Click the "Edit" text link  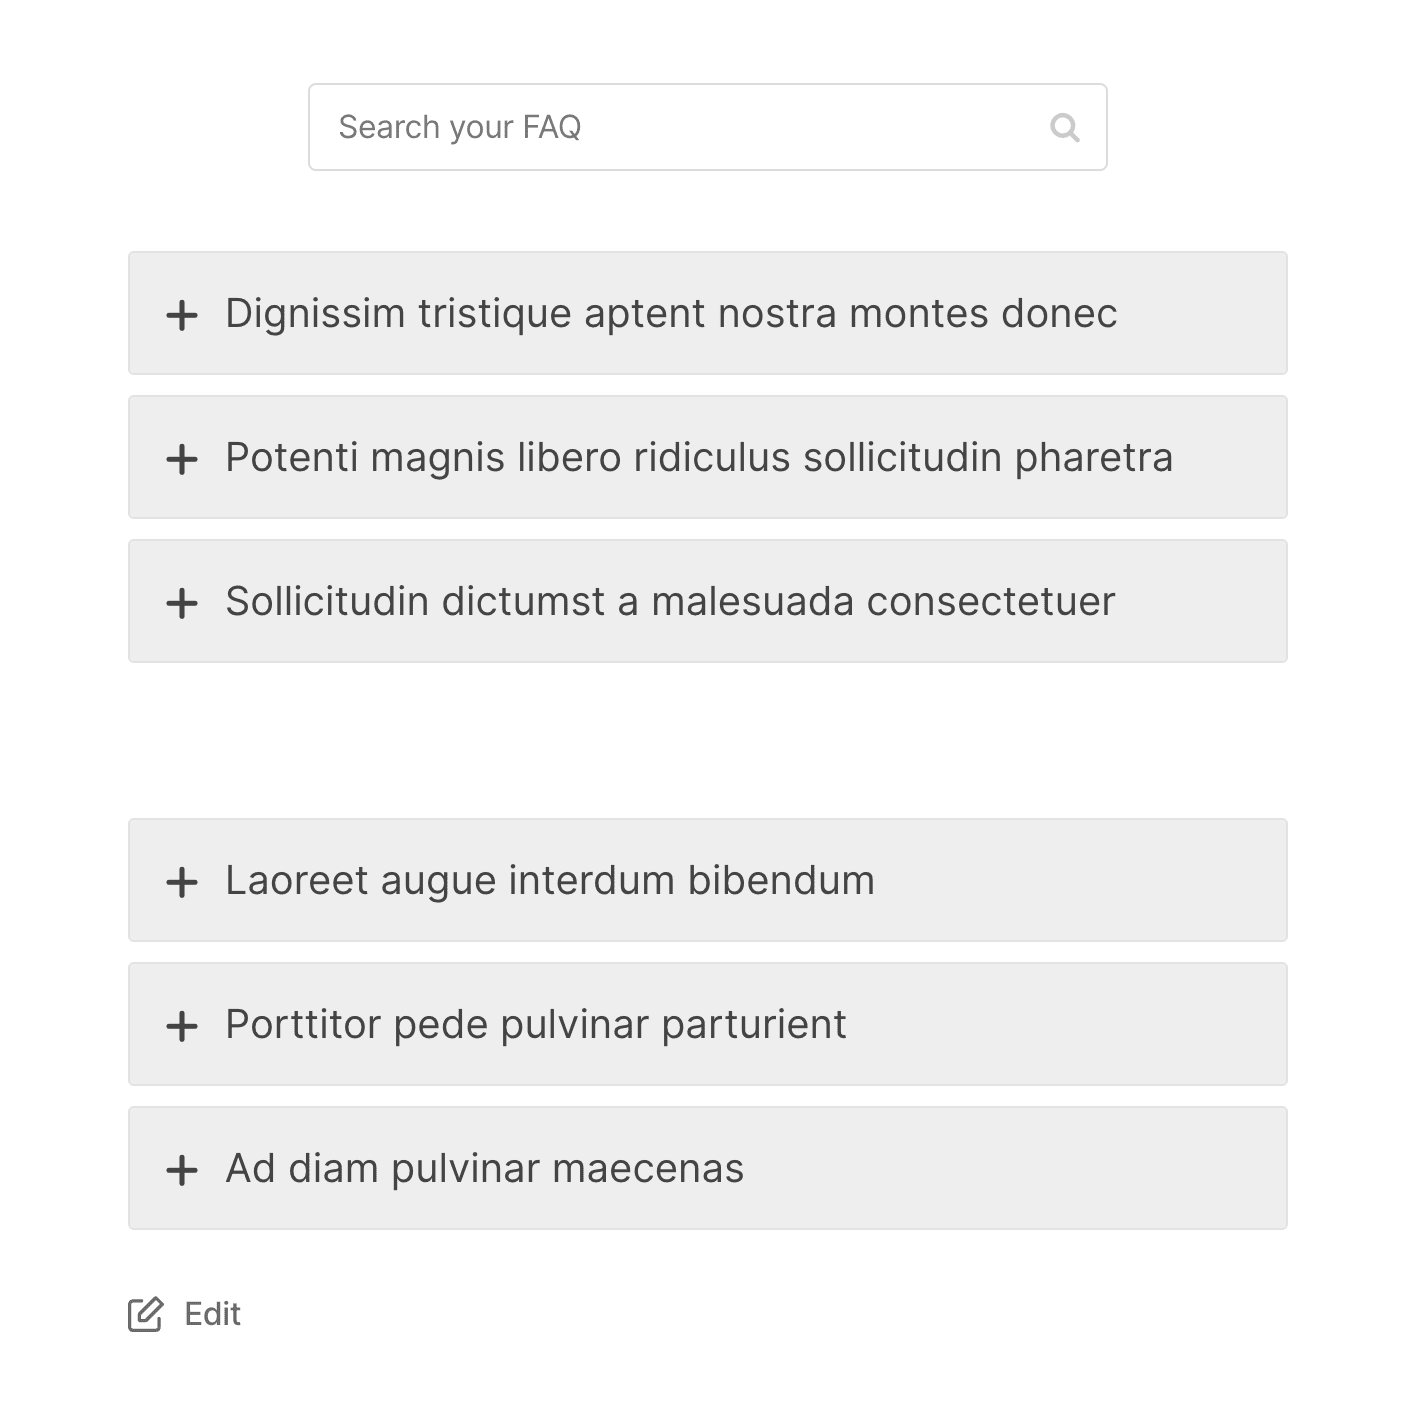(212, 1314)
